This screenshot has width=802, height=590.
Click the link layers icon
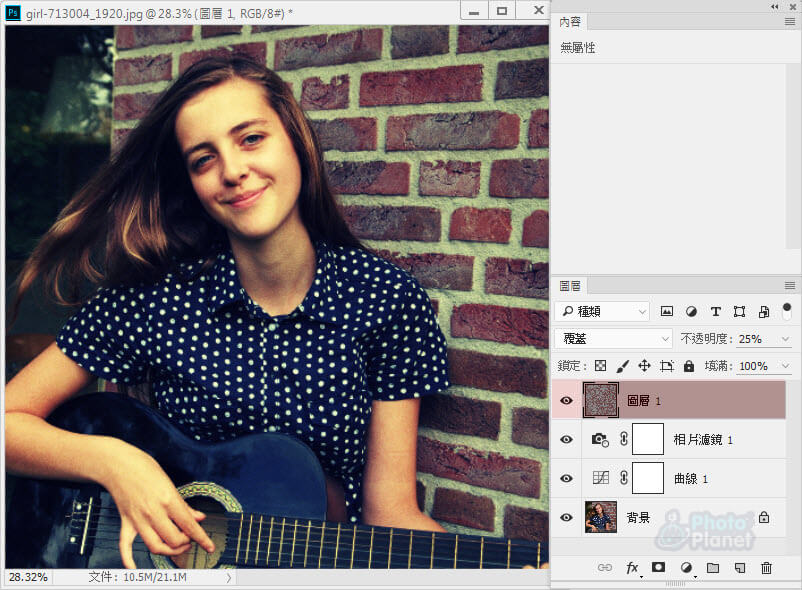pyautogui.click(x=605, y=568)
